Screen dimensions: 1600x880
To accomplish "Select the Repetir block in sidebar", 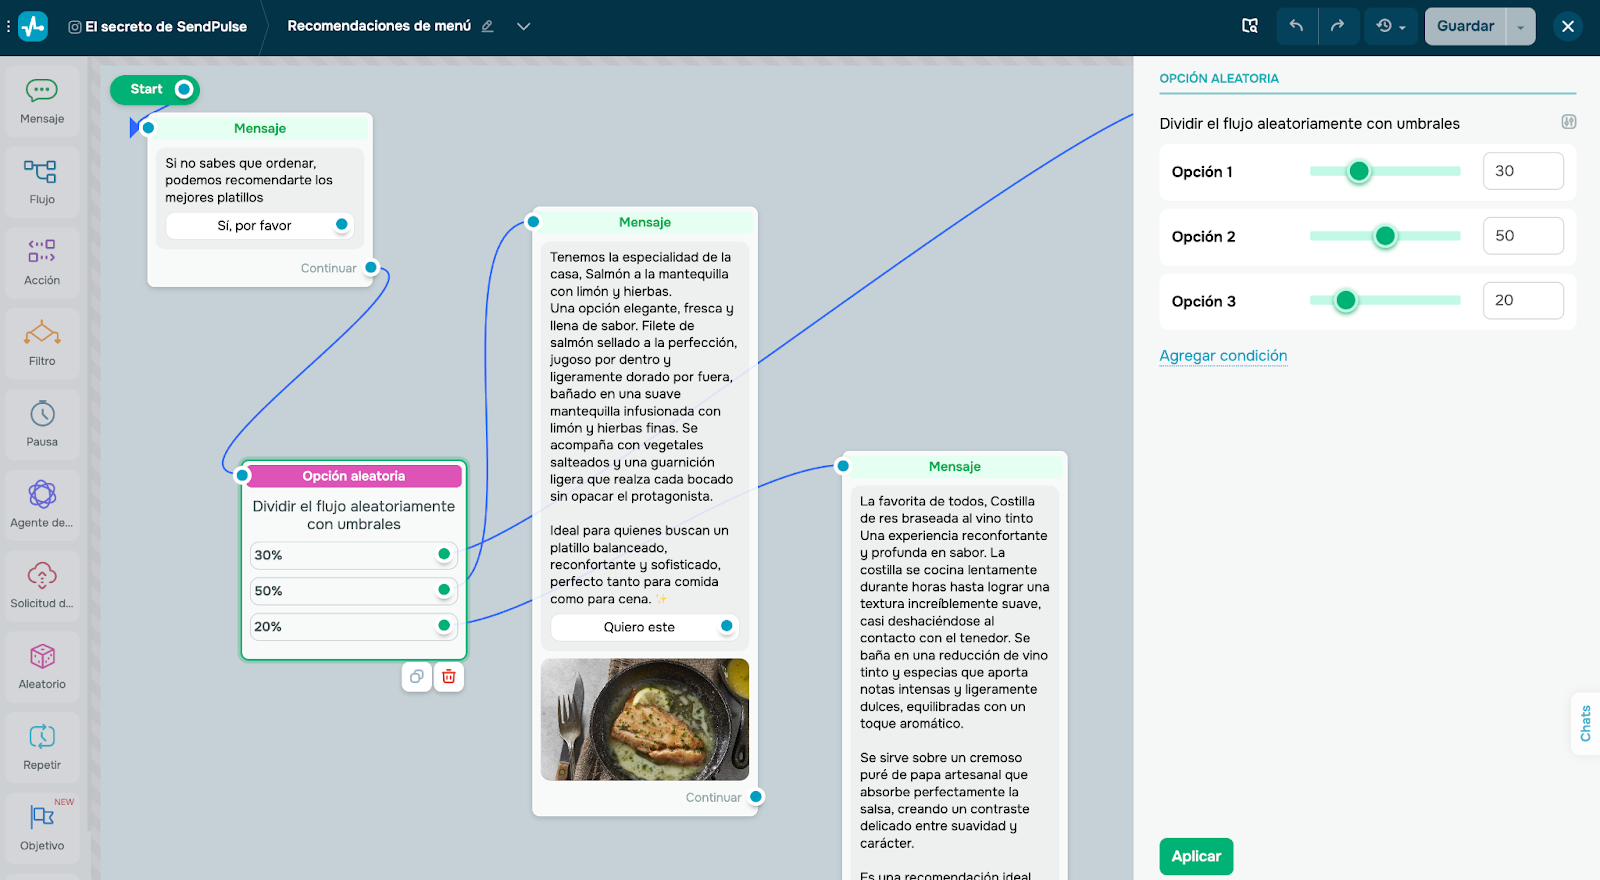I will [42, 748].
